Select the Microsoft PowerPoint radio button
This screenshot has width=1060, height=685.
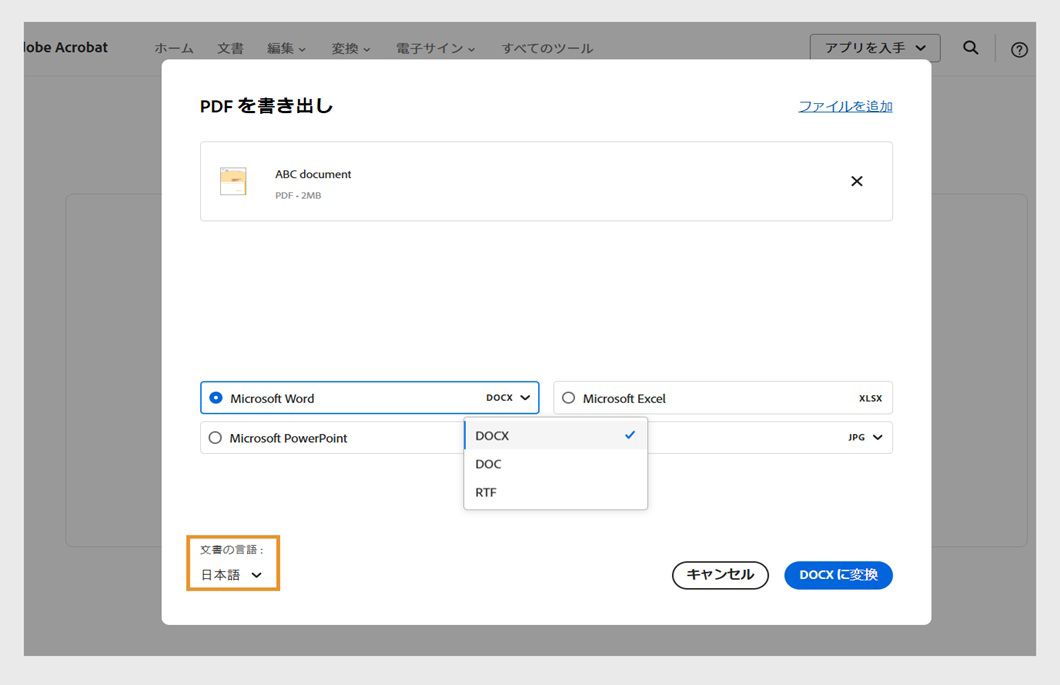pos(216,437)
